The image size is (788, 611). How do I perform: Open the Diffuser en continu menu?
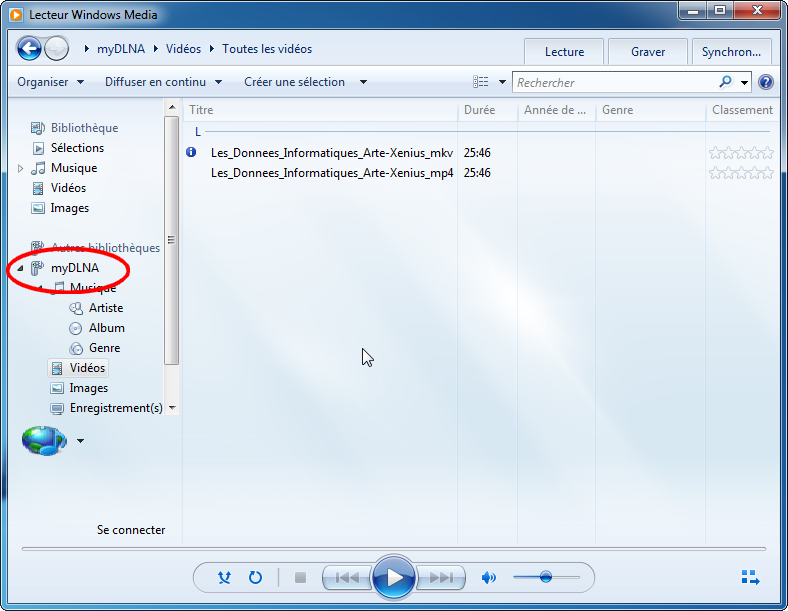163,82
